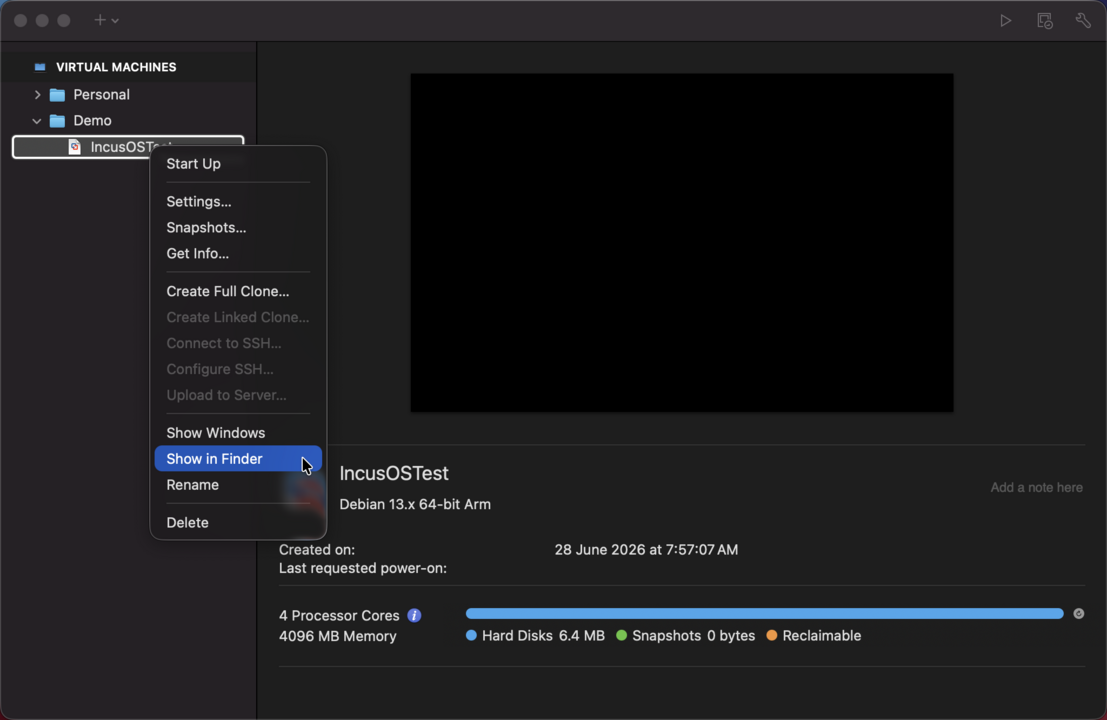Select the IncusOSTest sidebar row
The width and height of the screenshot is (1107, 720).
128,147
